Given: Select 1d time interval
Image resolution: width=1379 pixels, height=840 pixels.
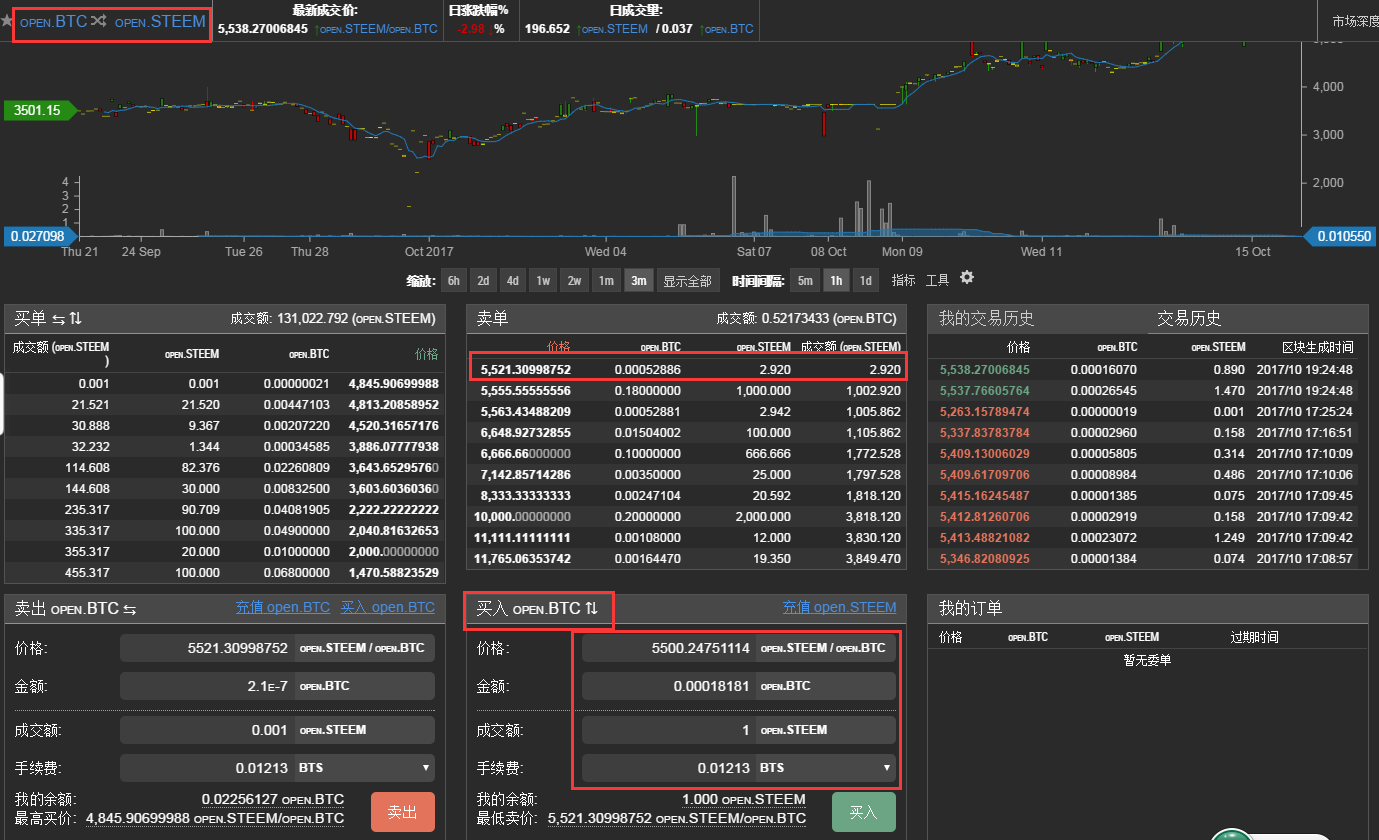Looking at the screenshot, I should click(866, 281).
